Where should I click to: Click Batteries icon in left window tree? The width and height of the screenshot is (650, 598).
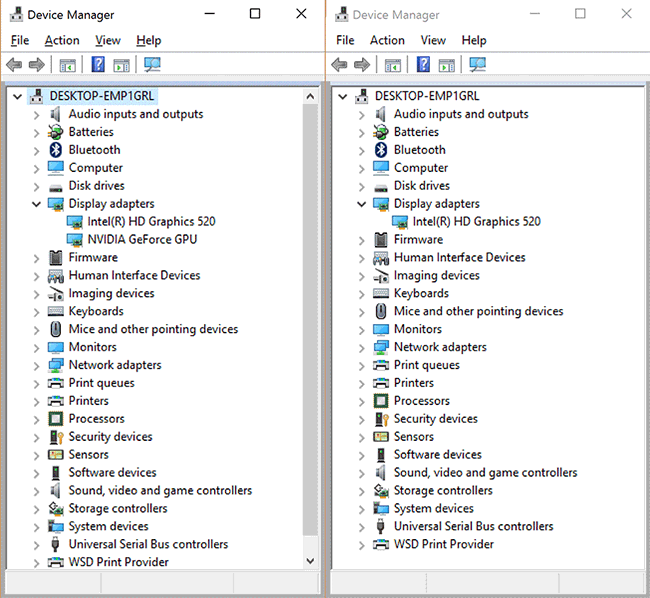pyautogui.click(x=56, y=132)
